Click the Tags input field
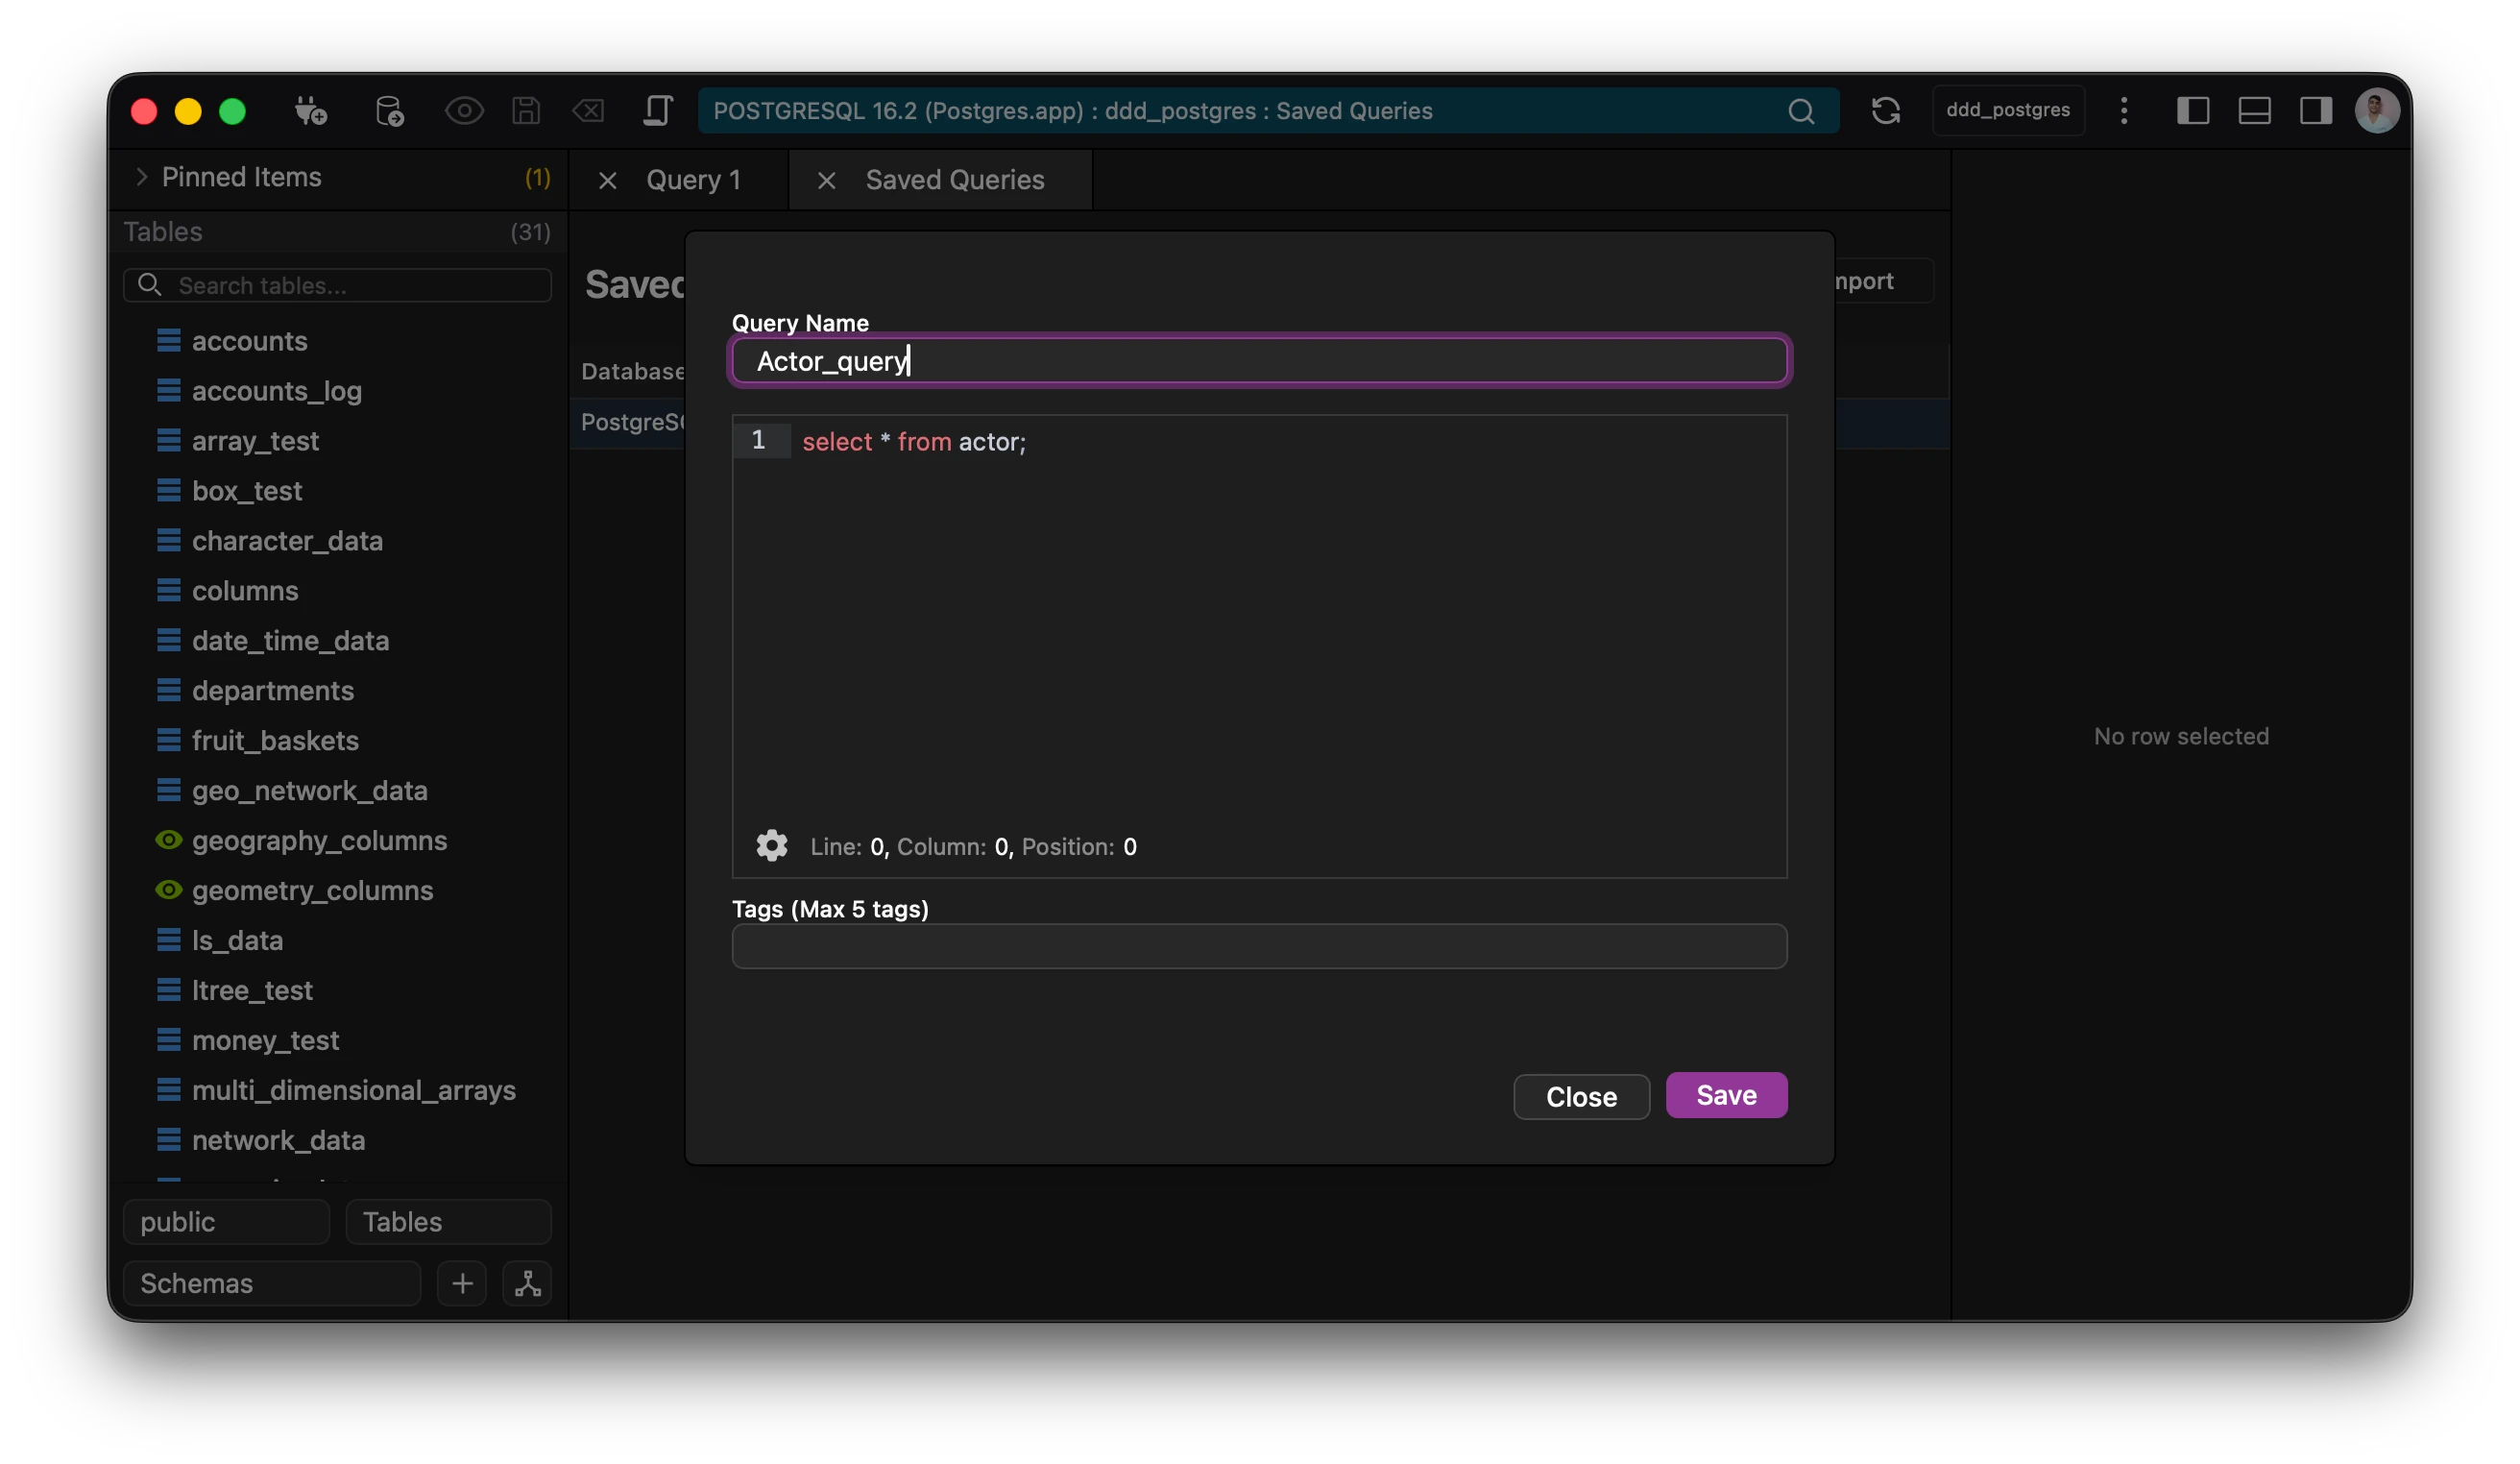Viewport: 2520px width, 1464px height. [x=1259, y=946]
